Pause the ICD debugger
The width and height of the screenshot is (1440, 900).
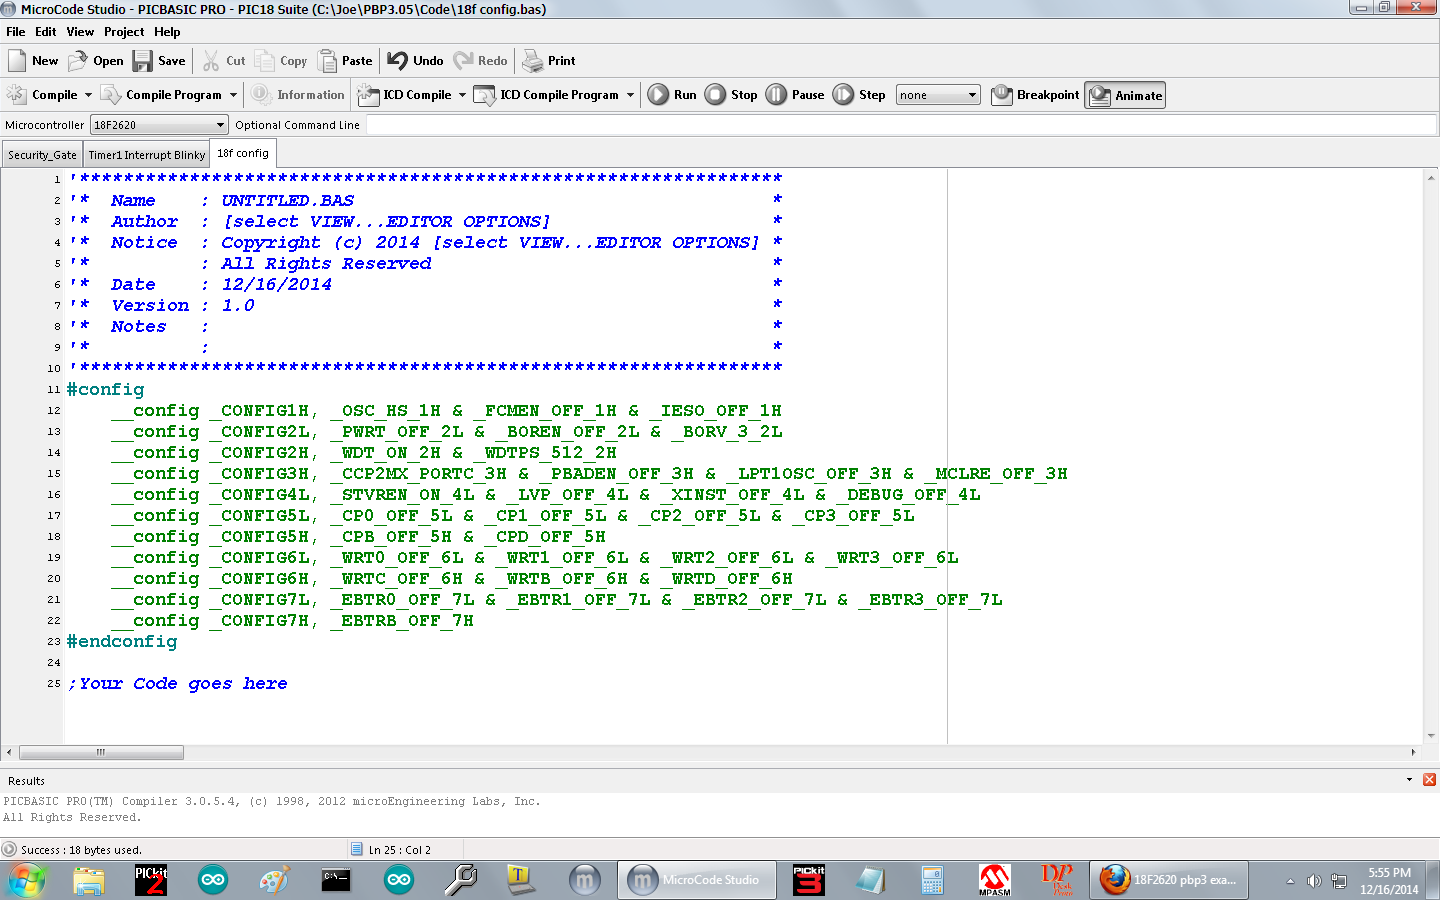[x=795, y=95]
